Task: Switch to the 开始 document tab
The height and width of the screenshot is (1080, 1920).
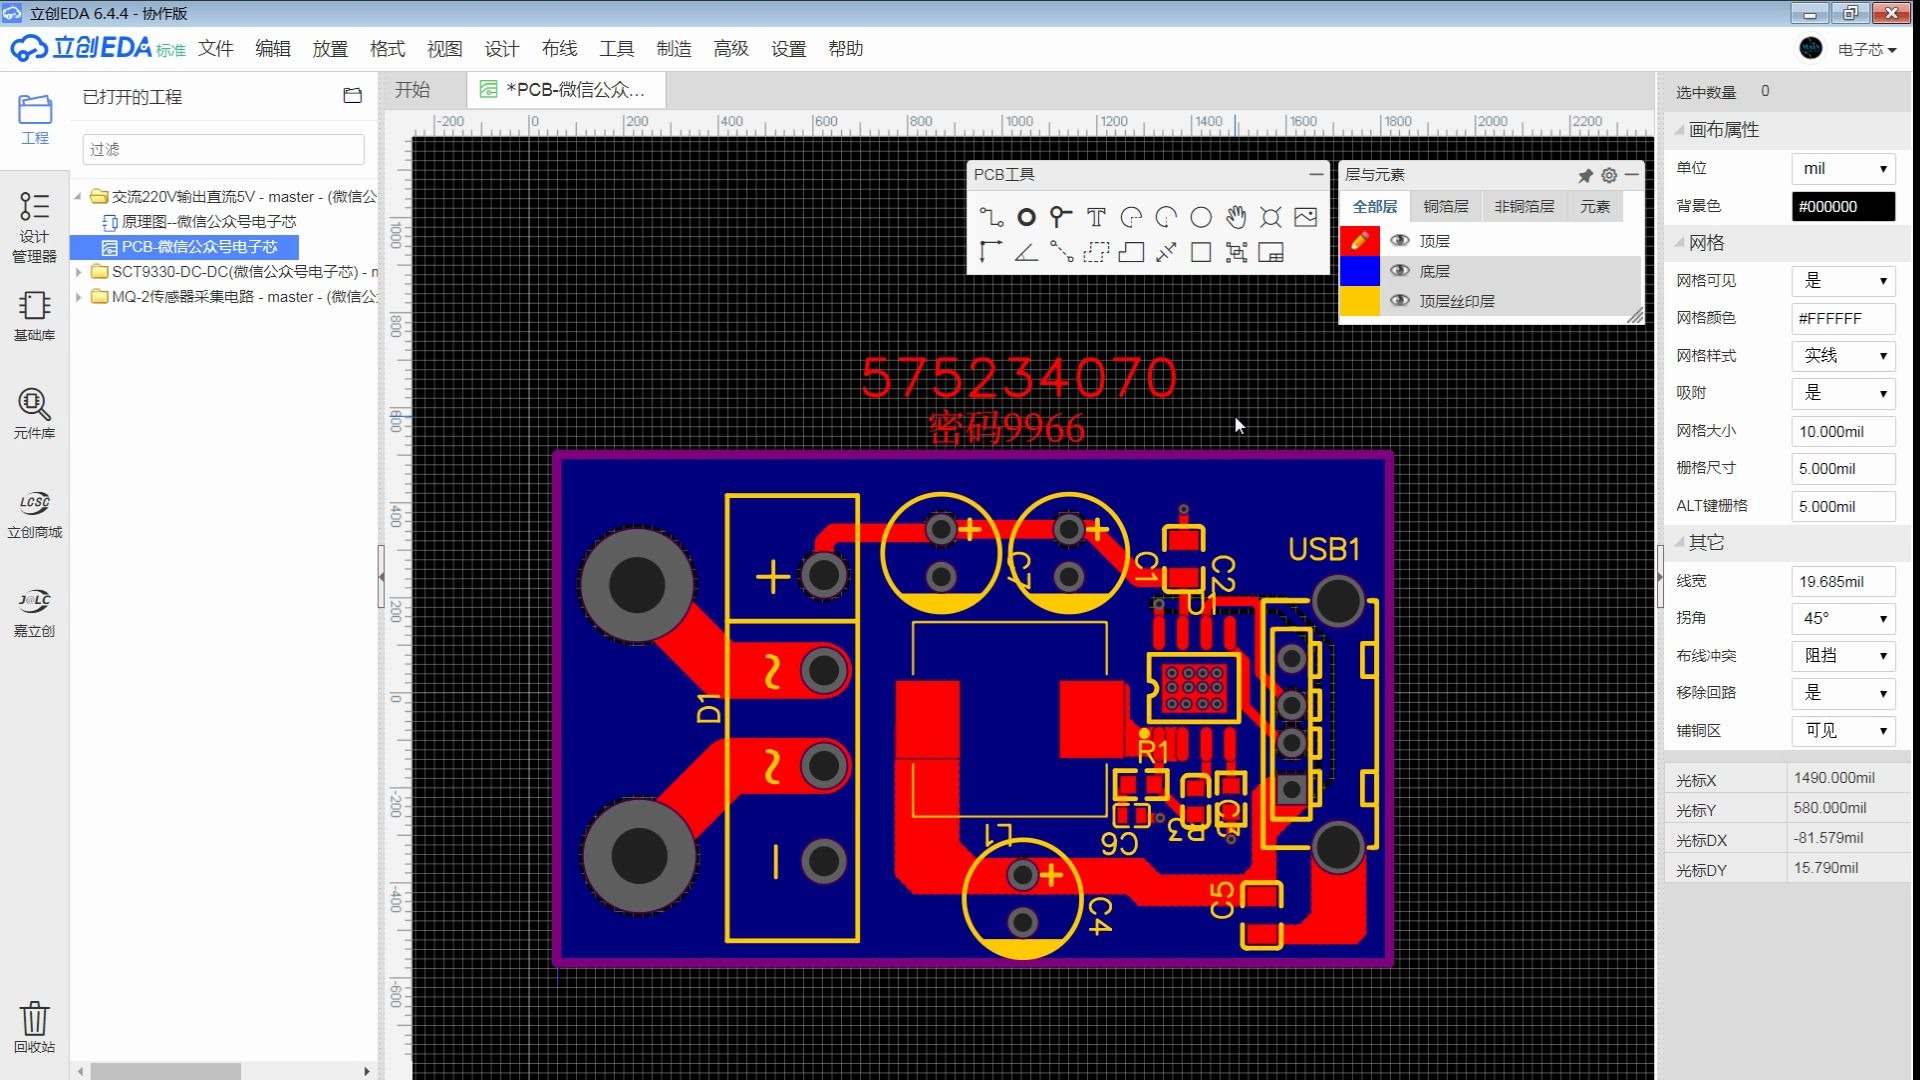Action: (412, 90)
